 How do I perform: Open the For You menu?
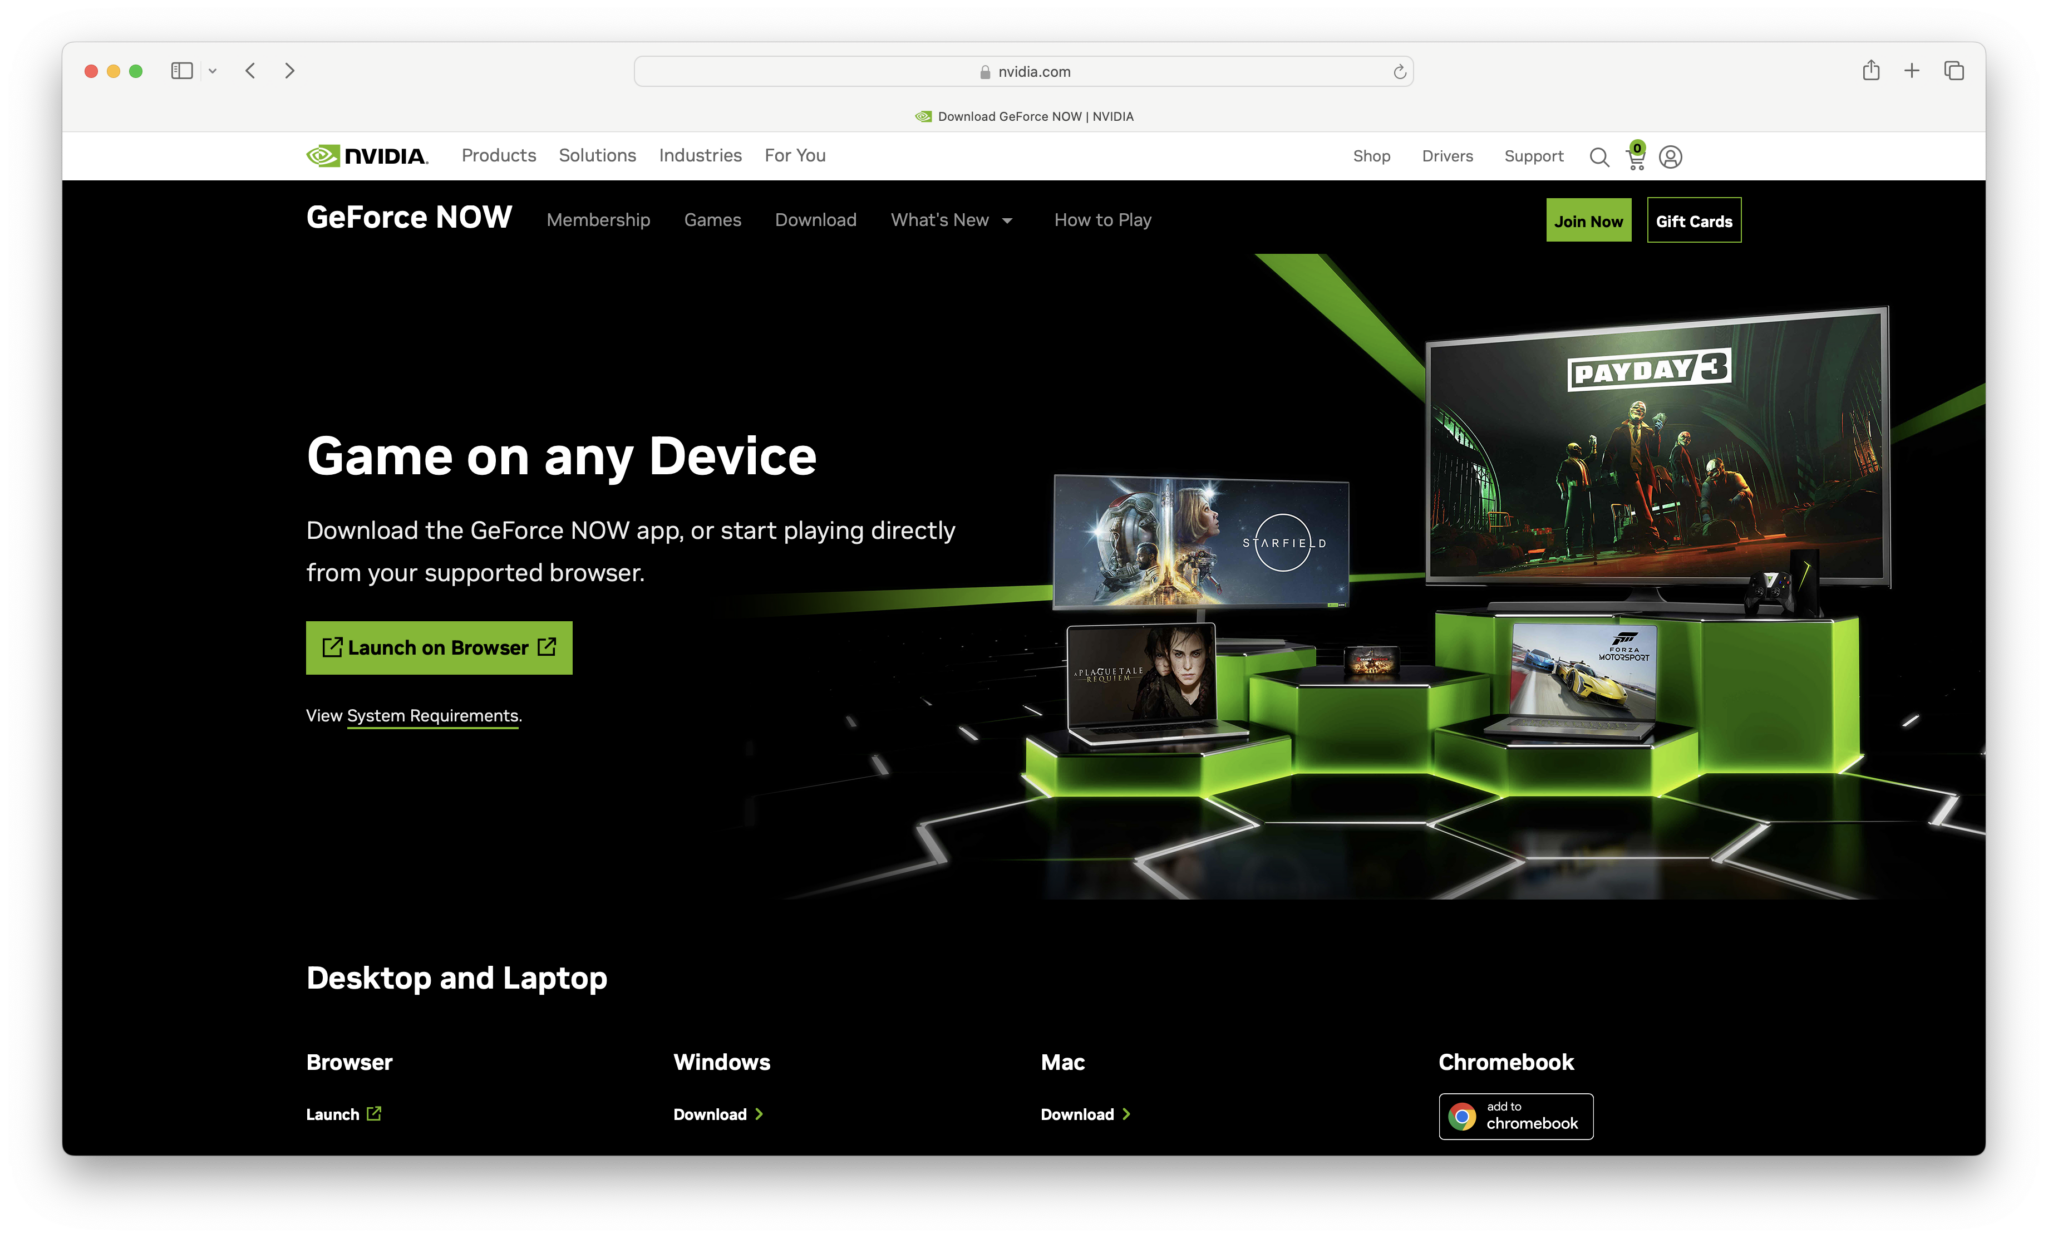[795, 156]
